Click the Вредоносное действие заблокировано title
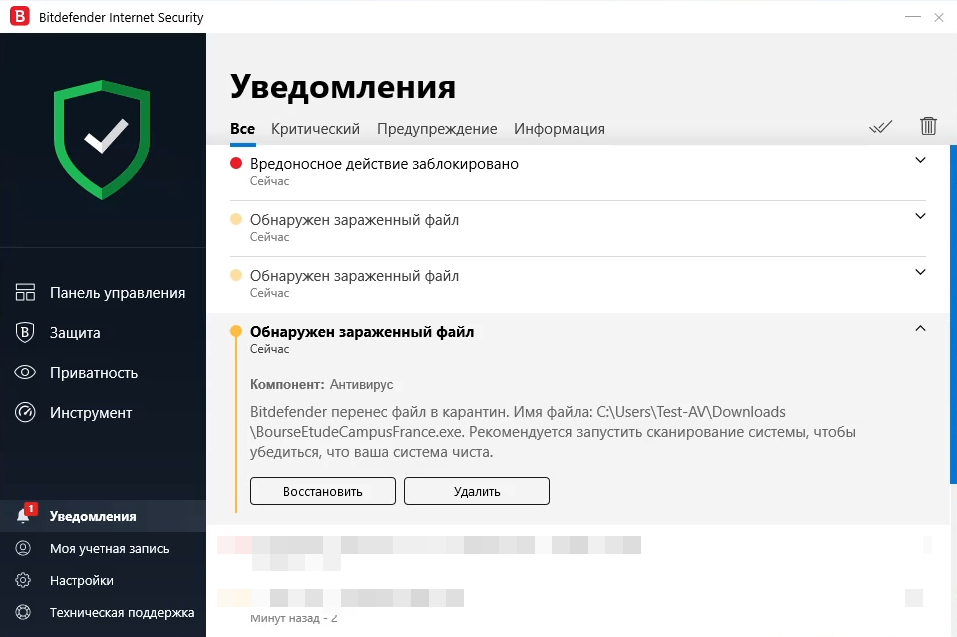Screen dimensions: 957x637 pyautogui.click(x=385, y=164)
